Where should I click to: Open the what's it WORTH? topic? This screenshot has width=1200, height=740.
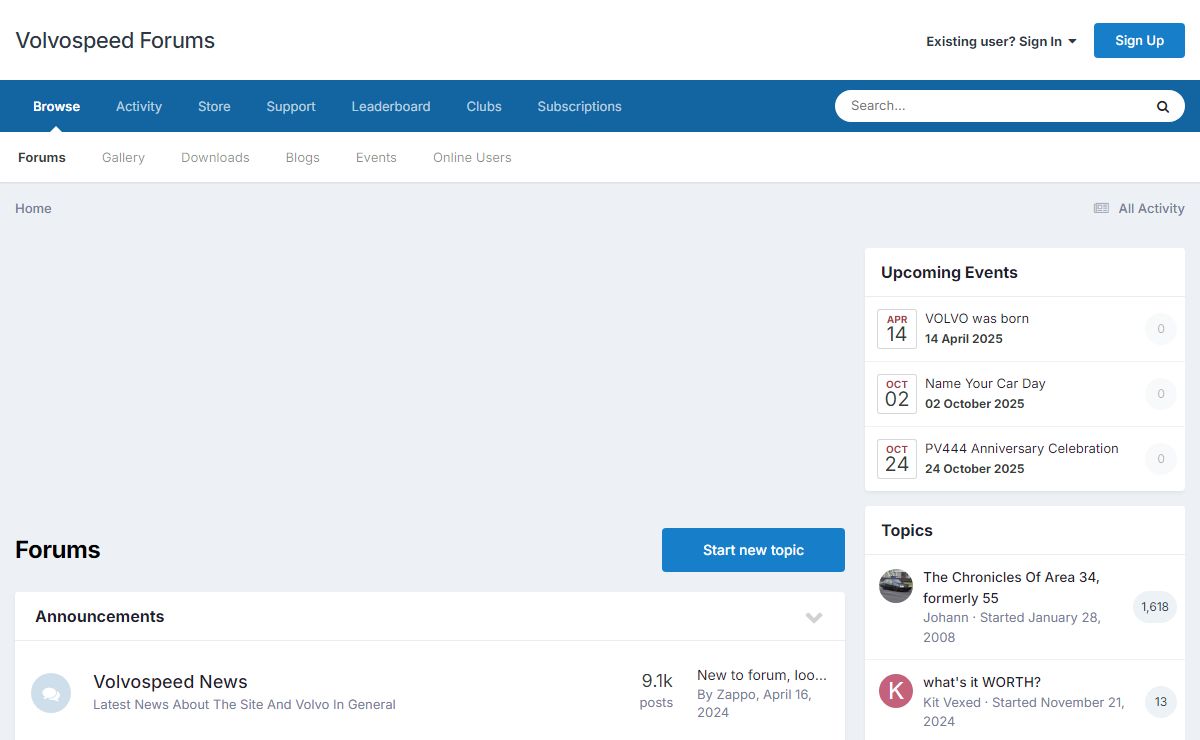982,682
